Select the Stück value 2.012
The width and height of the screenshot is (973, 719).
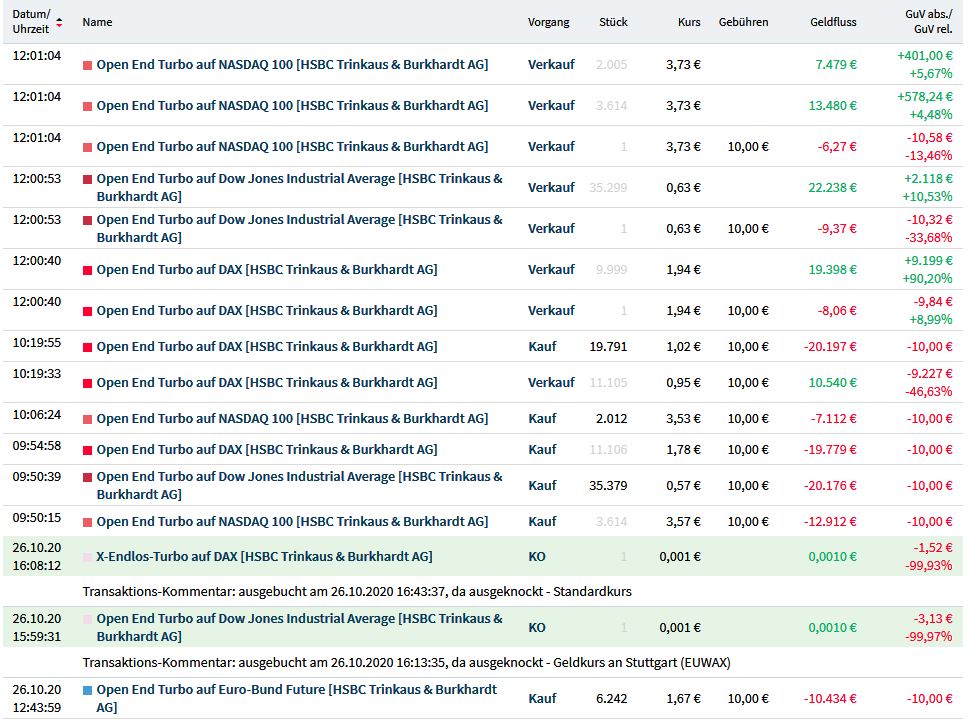pos(611,418)
